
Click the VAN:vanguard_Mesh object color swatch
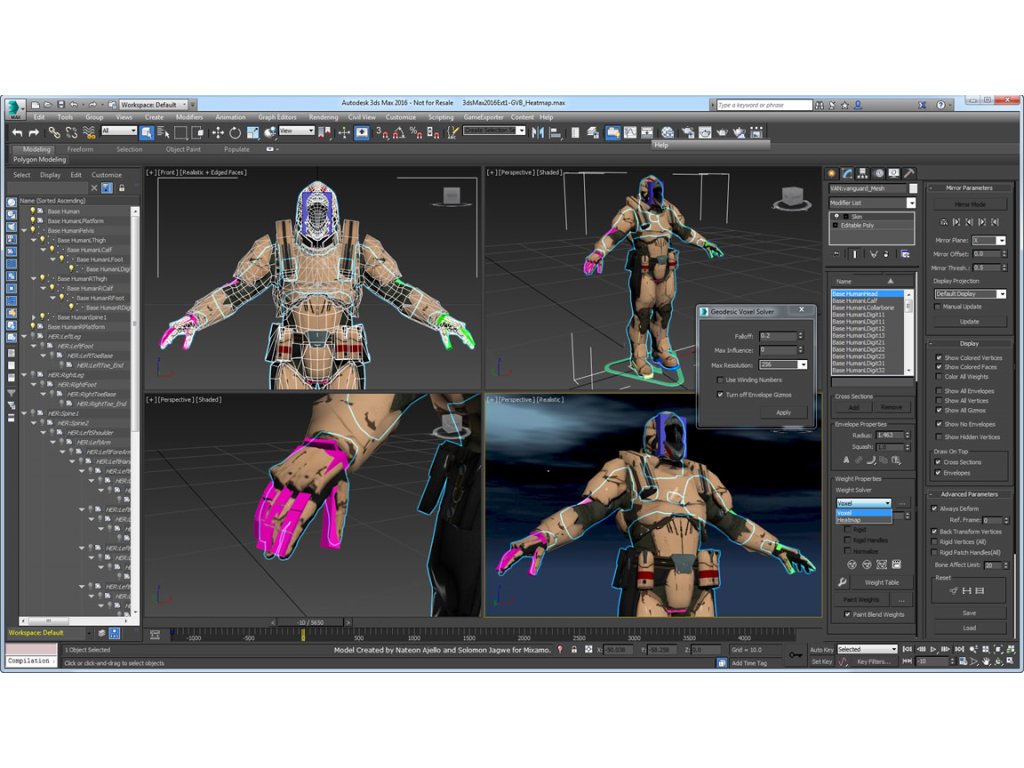coord(912,188)
